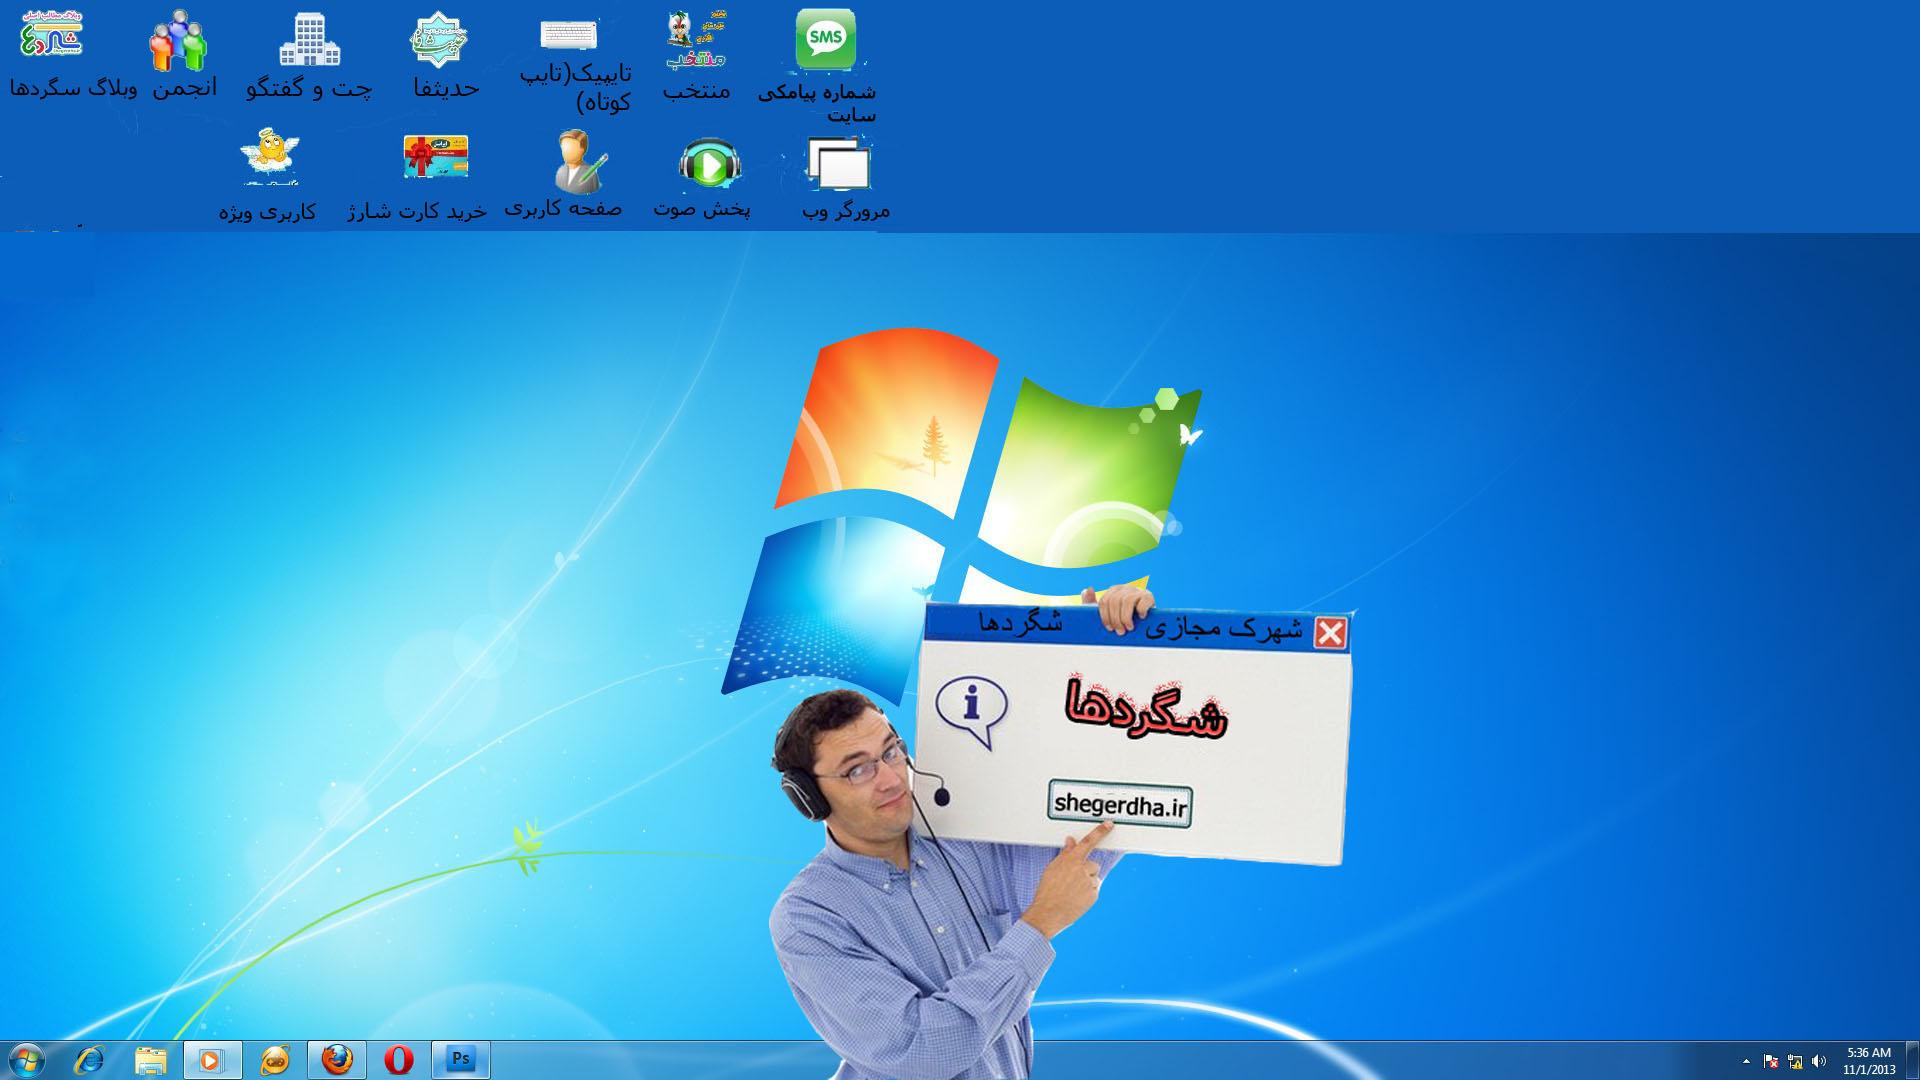Open the user page icon (صفحه کاربری)
Viewport: 1920px width, 1080px height.
(x=579, y=162)
